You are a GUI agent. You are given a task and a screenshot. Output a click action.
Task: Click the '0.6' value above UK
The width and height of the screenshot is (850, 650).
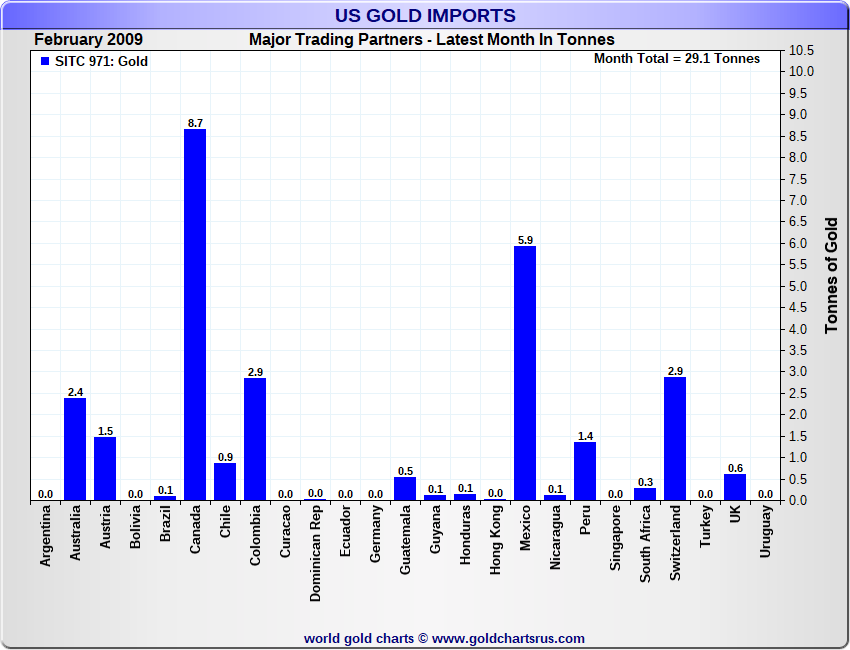pos(736,468)
